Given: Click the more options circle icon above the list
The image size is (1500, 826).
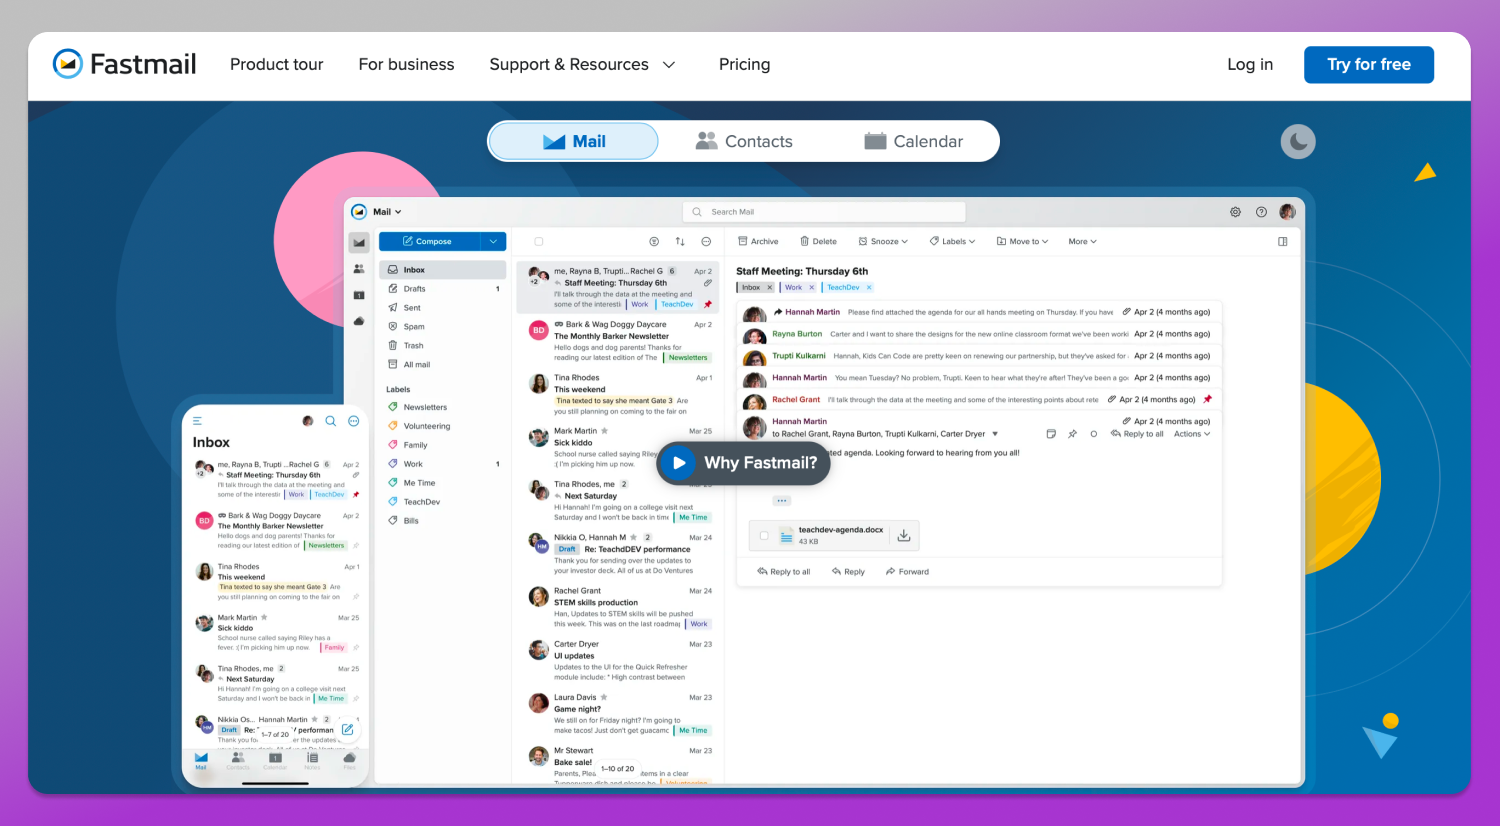Looking at the screenshot, I should [x=706, y=242].
